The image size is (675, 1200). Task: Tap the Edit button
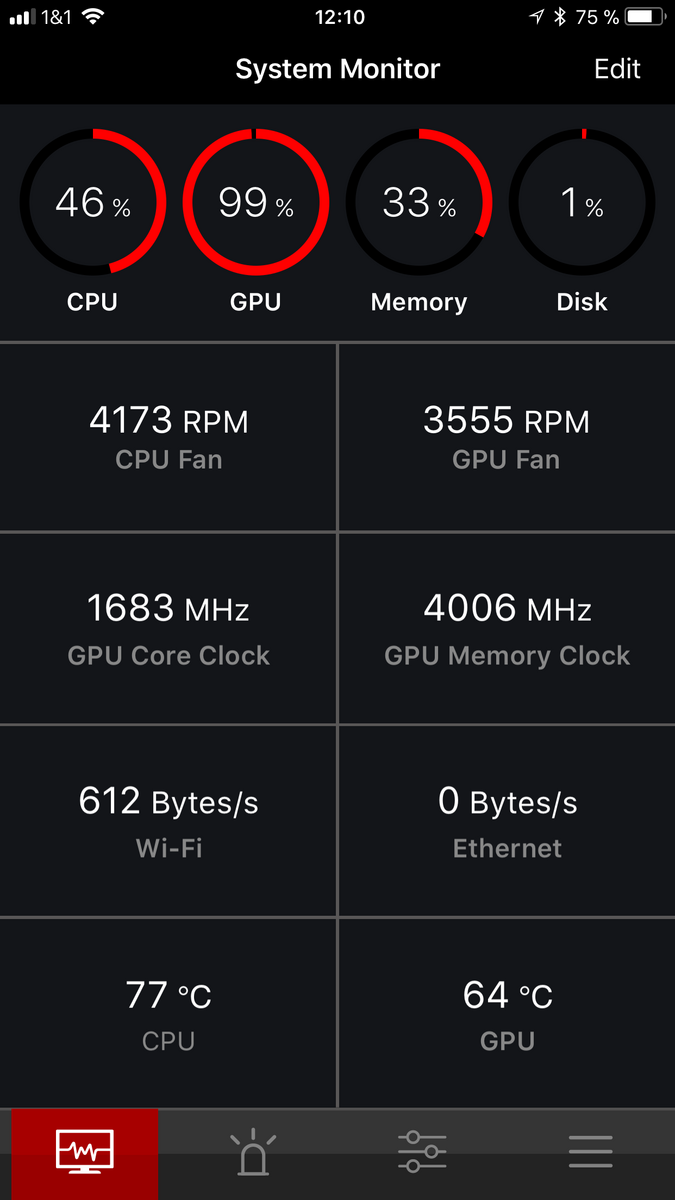pyautogui.click(x=617, y=69)
